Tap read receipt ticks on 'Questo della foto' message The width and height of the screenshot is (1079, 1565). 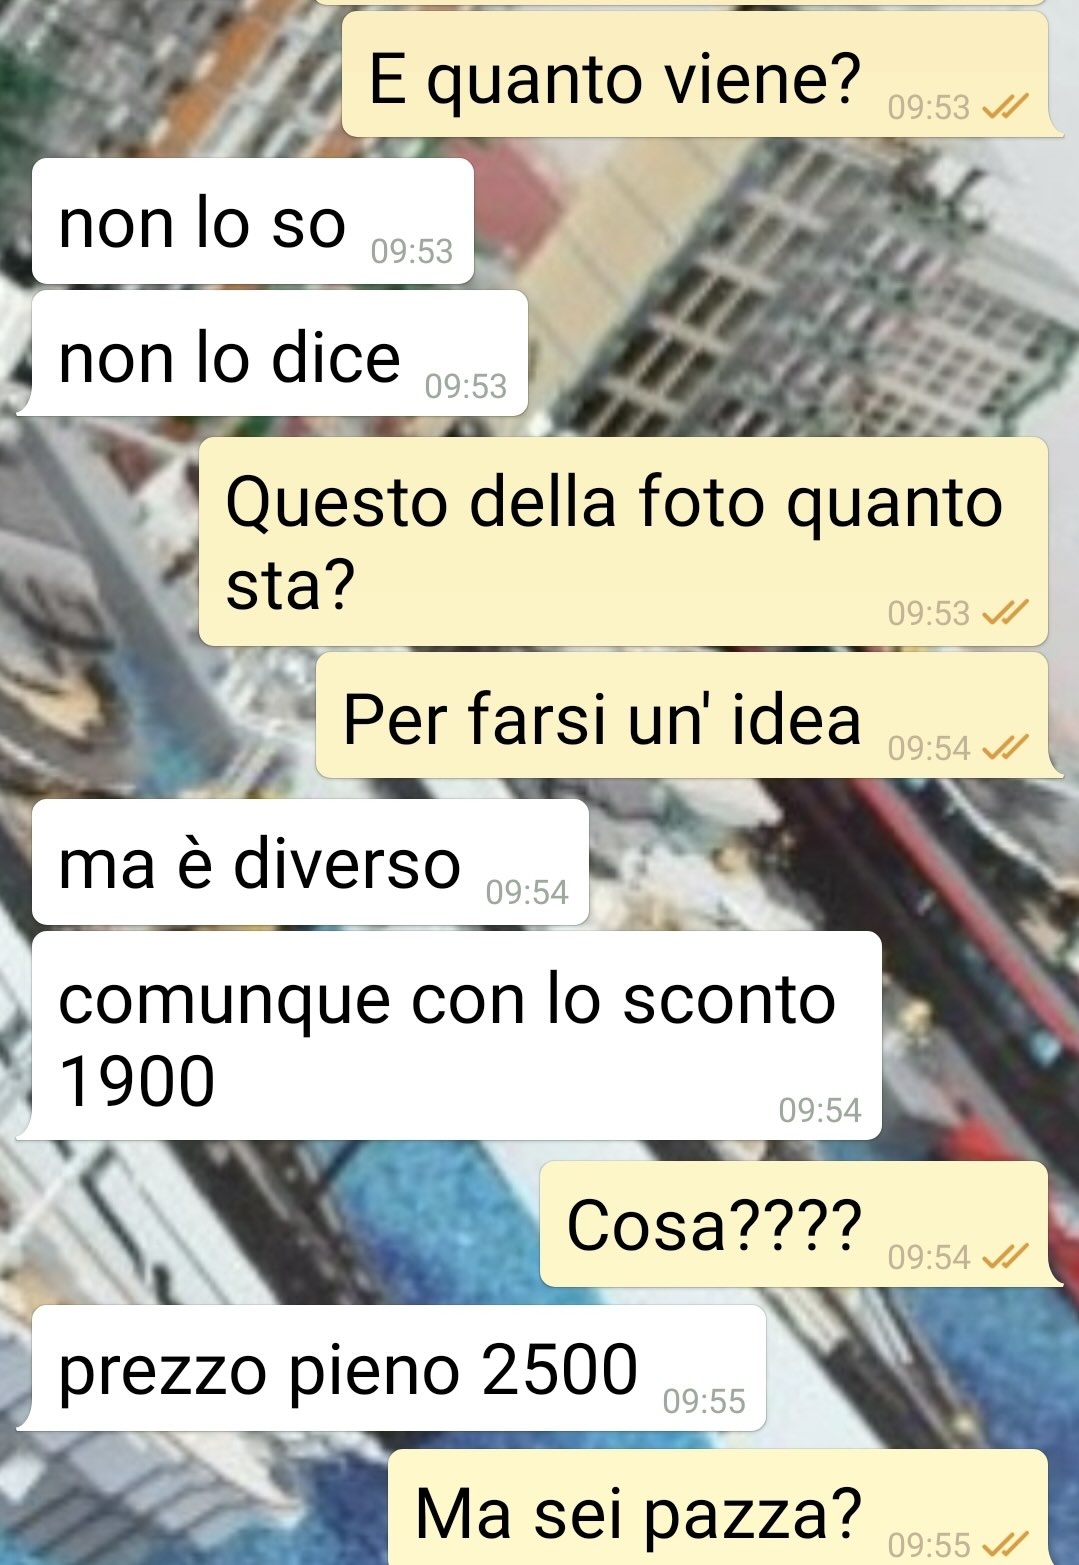(1004, 612)
